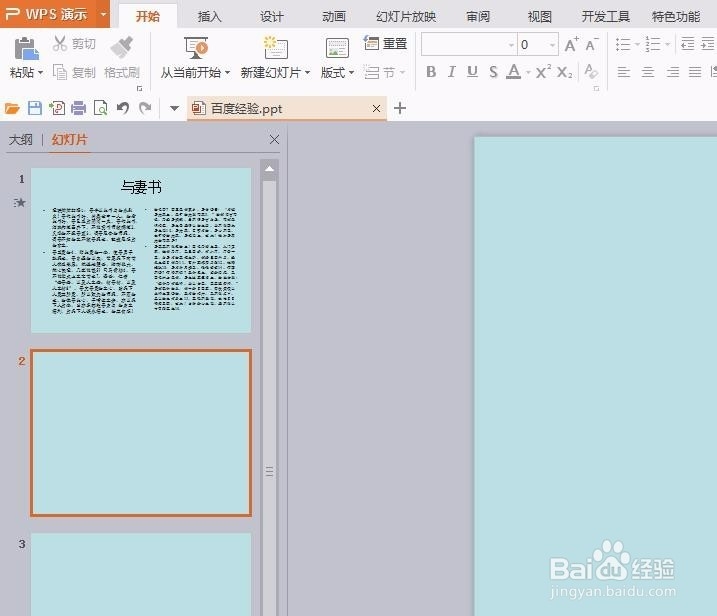Expand quick access toolbar customize arrow
This screenshot has width=717, height=616.
click(x=174, y=108)
